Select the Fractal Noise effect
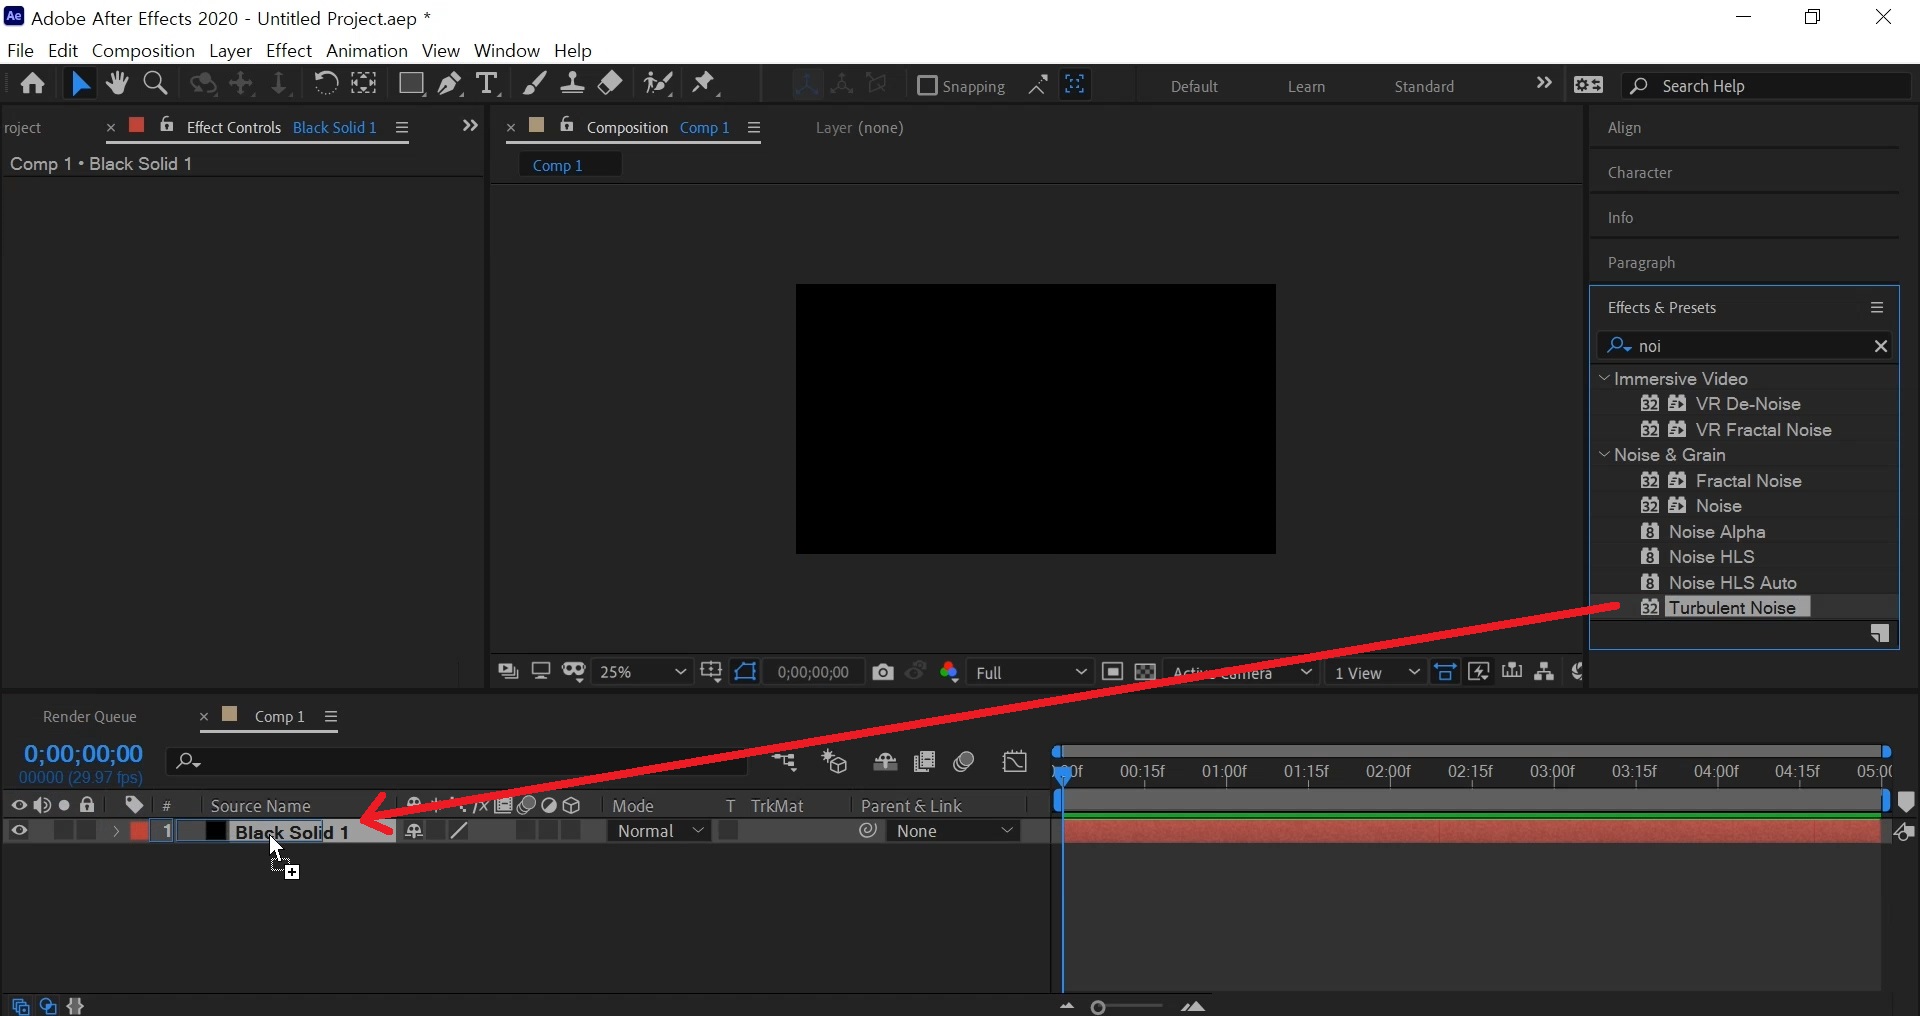Image resolution: width=1920 pixels, height=1016 pixels. [1749, 481]
